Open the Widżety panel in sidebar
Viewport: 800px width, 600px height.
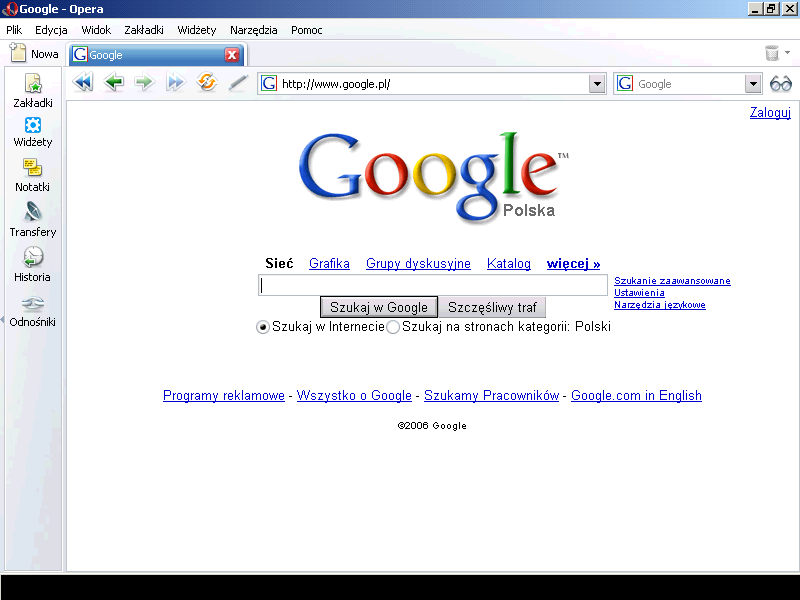[x=33, y=132]
